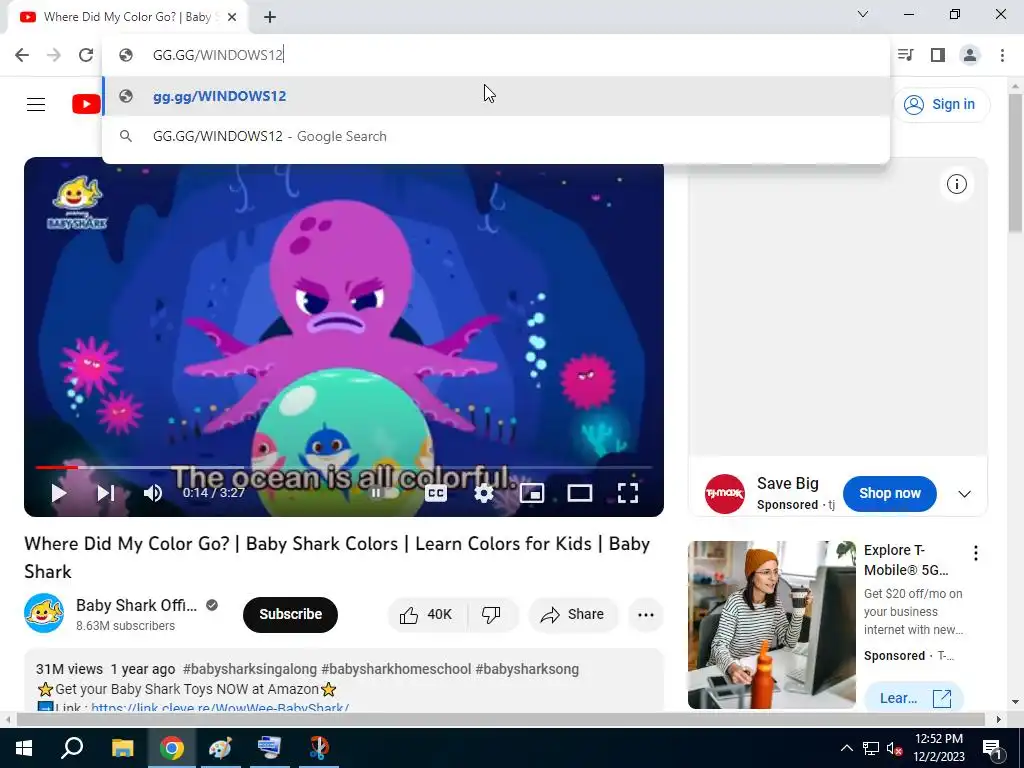Click inside the address bar text

click(x=218, y=55)
